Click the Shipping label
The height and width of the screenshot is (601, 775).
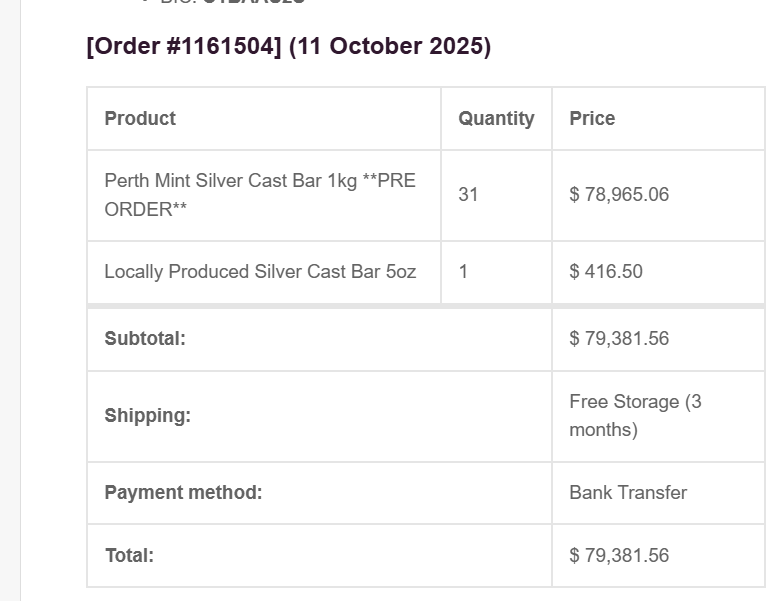tap(147, 415)
